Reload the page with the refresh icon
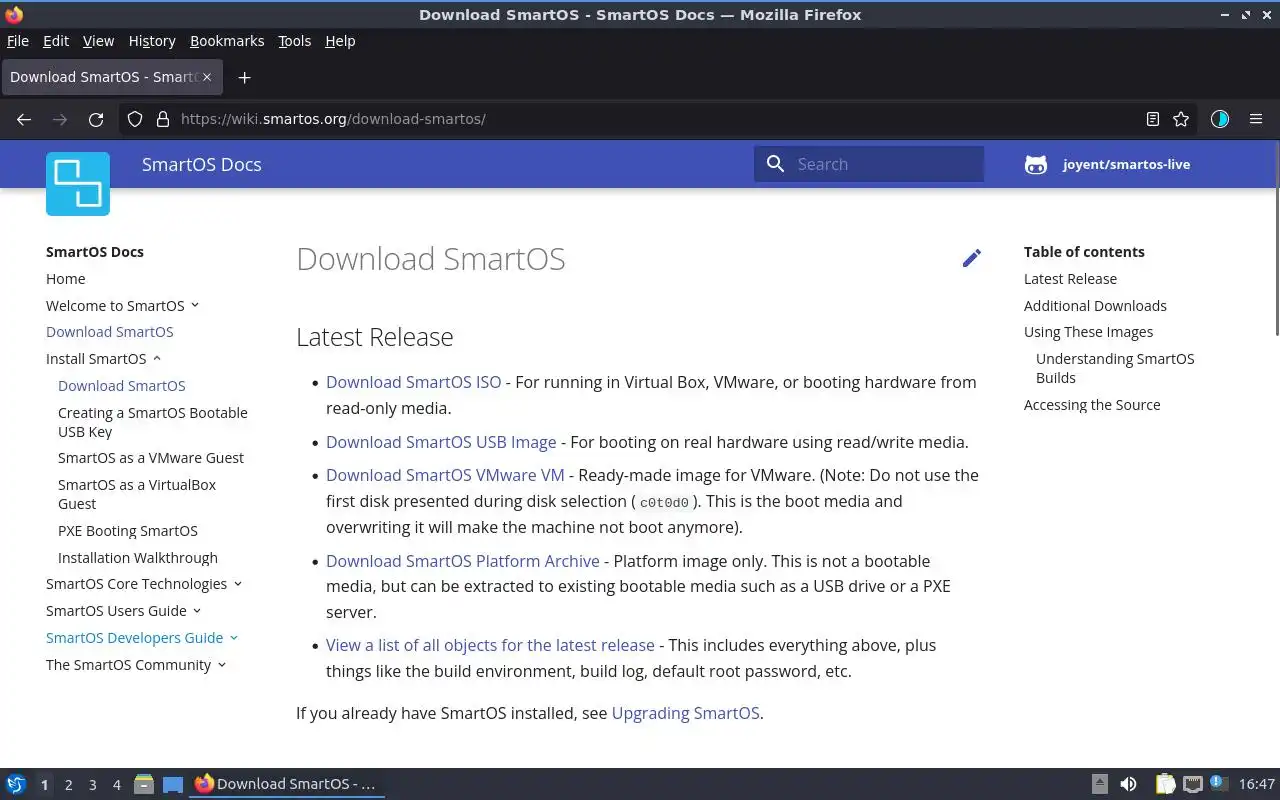This screenshot has width=1280, height=800. click(x=96, y=119)
